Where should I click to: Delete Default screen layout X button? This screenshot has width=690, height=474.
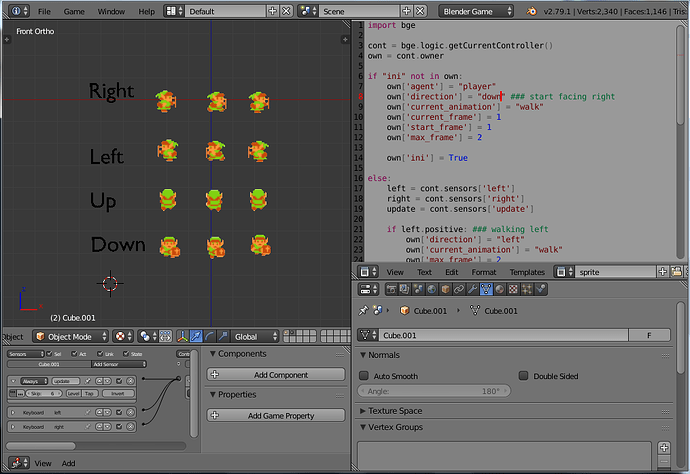[x=286, y=11]
